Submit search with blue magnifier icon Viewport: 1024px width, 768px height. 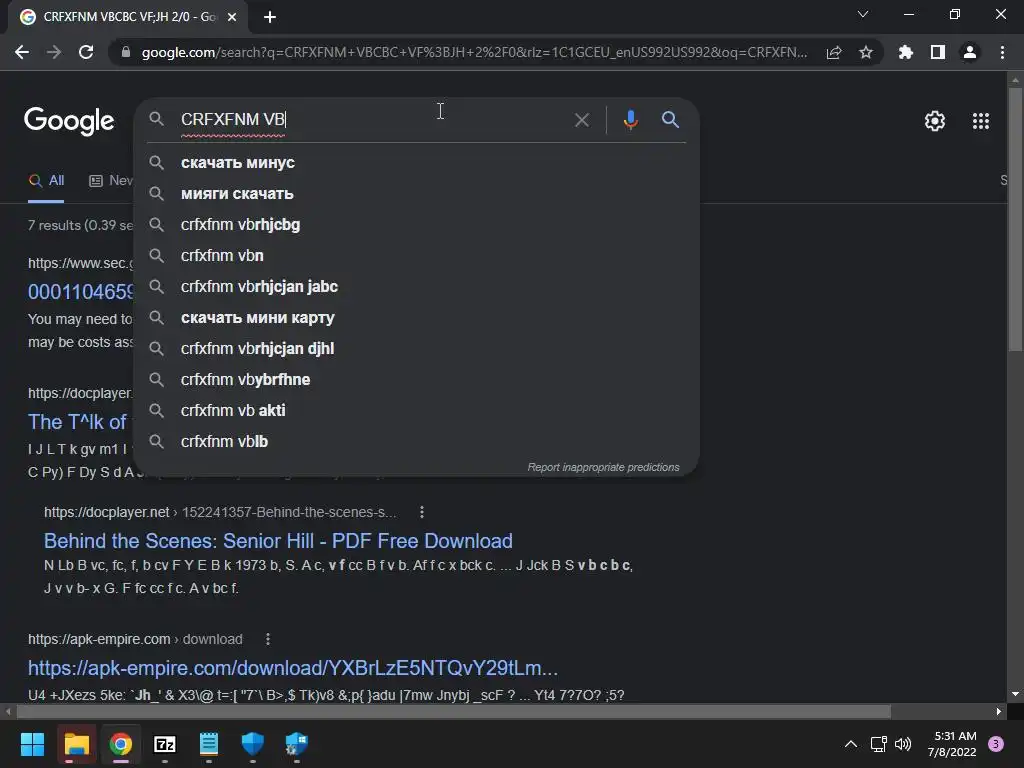pos(670,120)
